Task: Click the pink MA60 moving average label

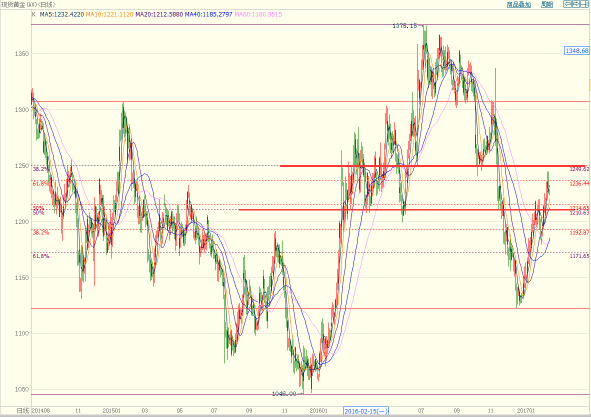Action: (x=258, y=14)
